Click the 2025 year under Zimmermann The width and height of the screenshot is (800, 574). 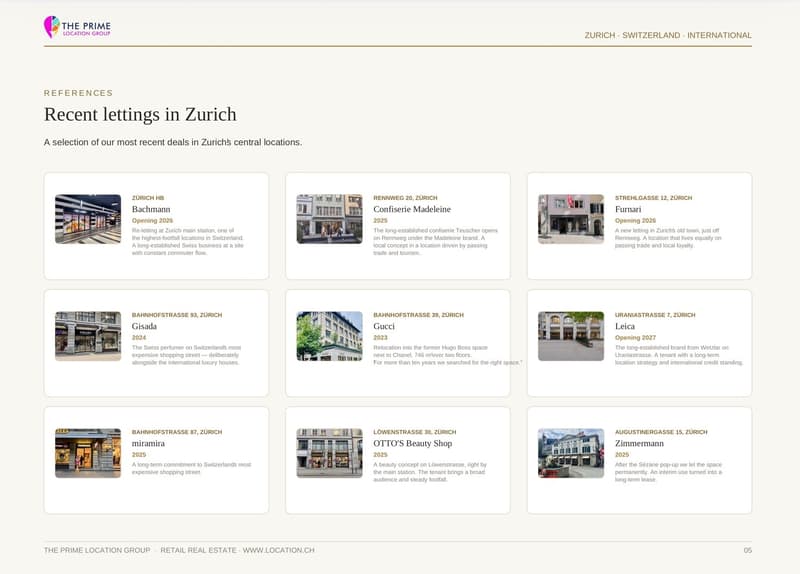point(622,455)
